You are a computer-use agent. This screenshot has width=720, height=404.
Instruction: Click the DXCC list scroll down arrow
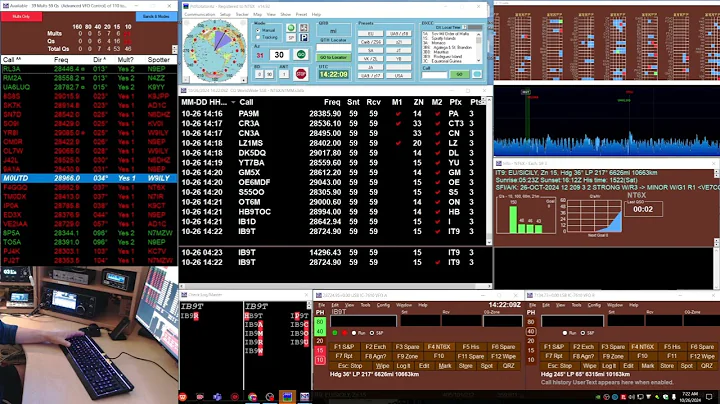[479, 61]
